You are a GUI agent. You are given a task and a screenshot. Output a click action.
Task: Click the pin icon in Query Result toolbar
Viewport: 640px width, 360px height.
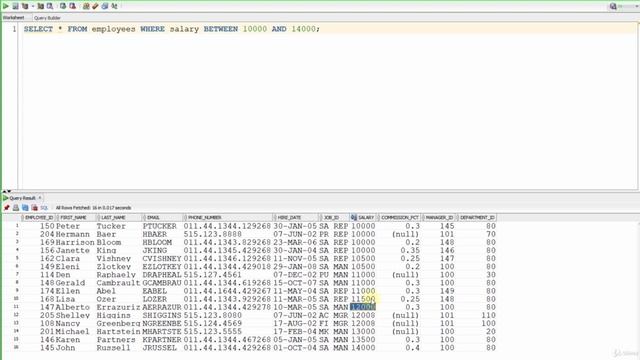[7, 208]
